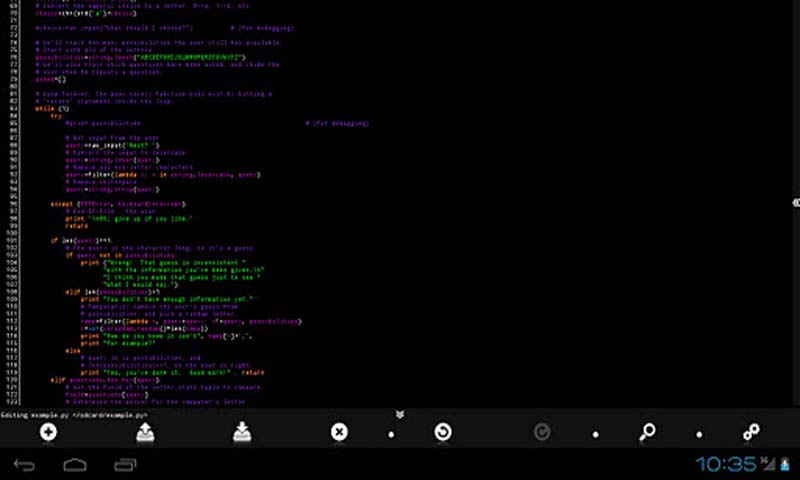Tap the battery indicator in system bar
800x480 pixels.
coord(785,464)
